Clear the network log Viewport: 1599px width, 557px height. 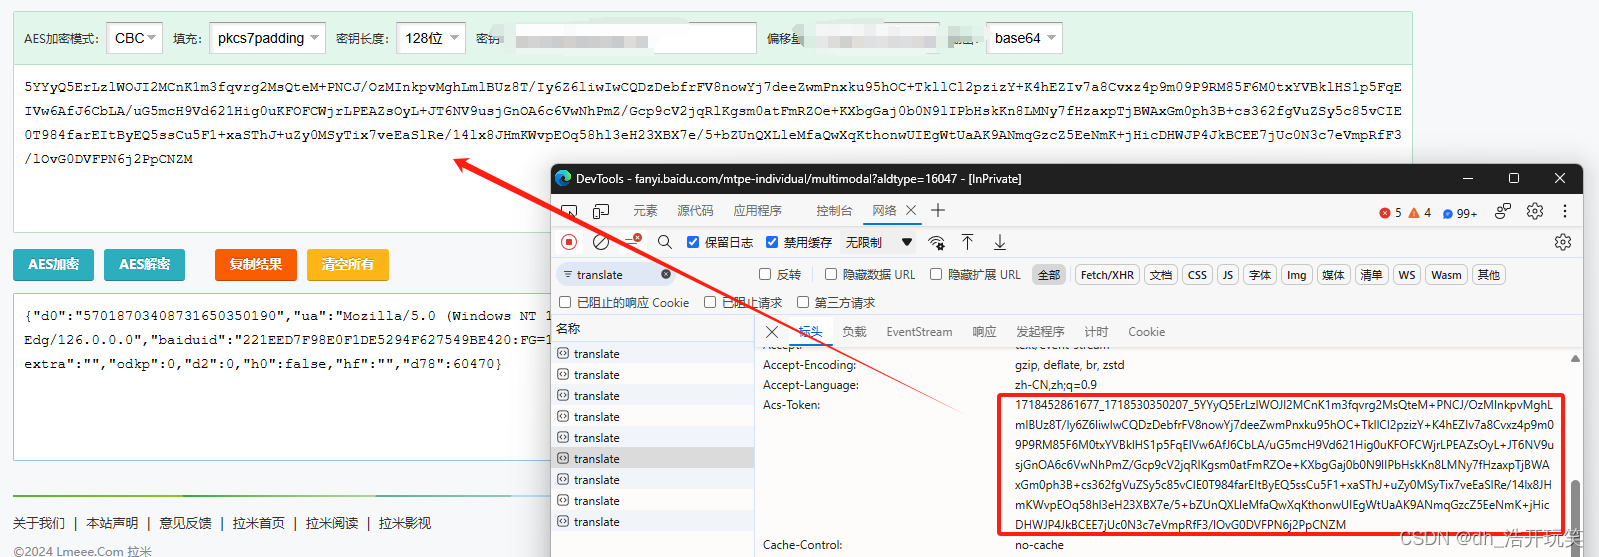point(601,242)
